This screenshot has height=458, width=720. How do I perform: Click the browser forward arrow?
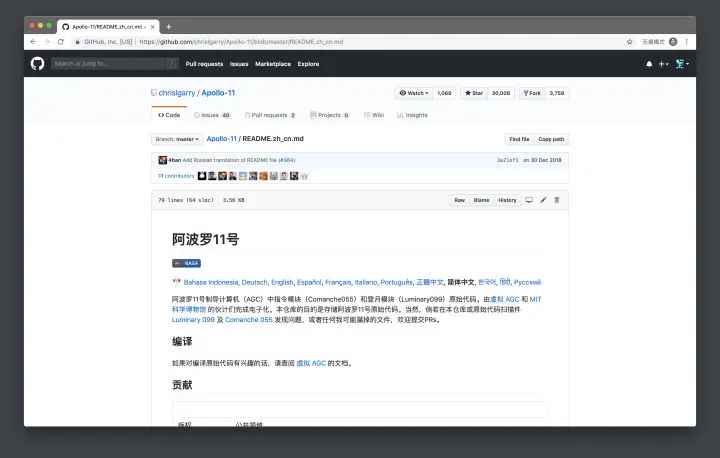47,42
